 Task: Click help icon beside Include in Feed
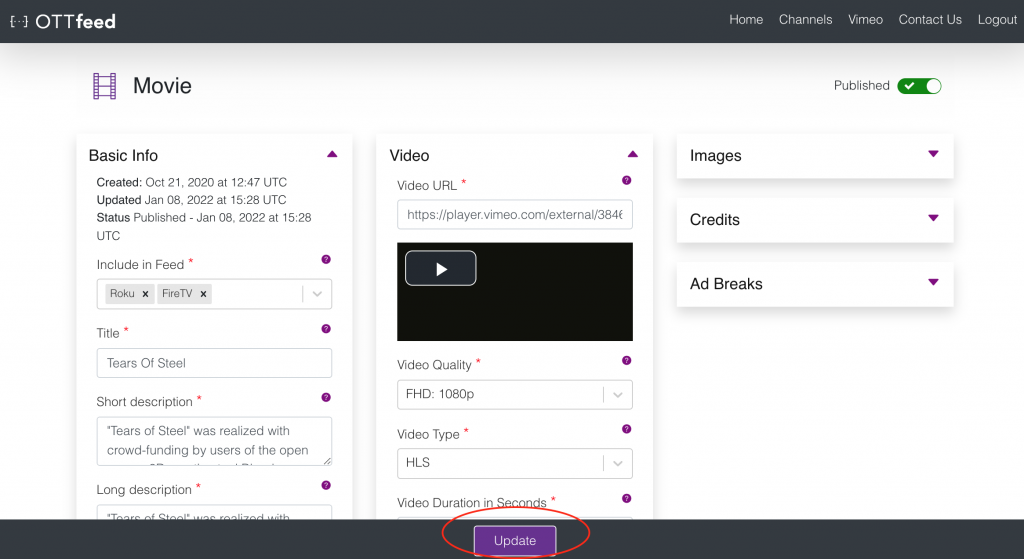(326, 259)
